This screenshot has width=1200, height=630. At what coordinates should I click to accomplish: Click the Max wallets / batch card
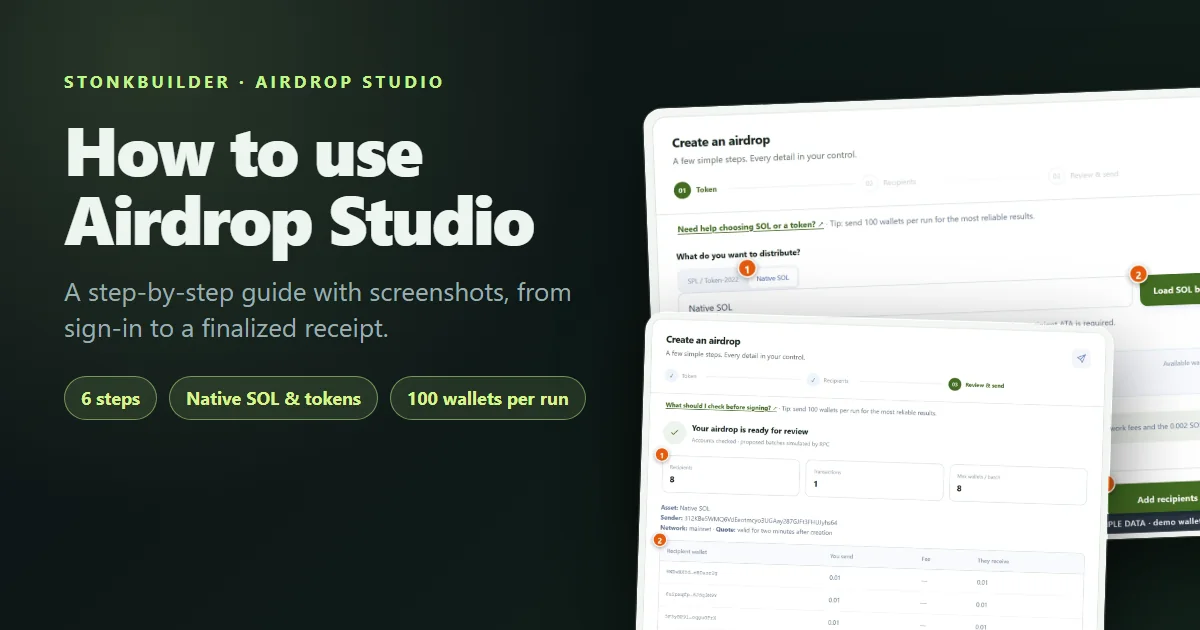(1018, 486)
